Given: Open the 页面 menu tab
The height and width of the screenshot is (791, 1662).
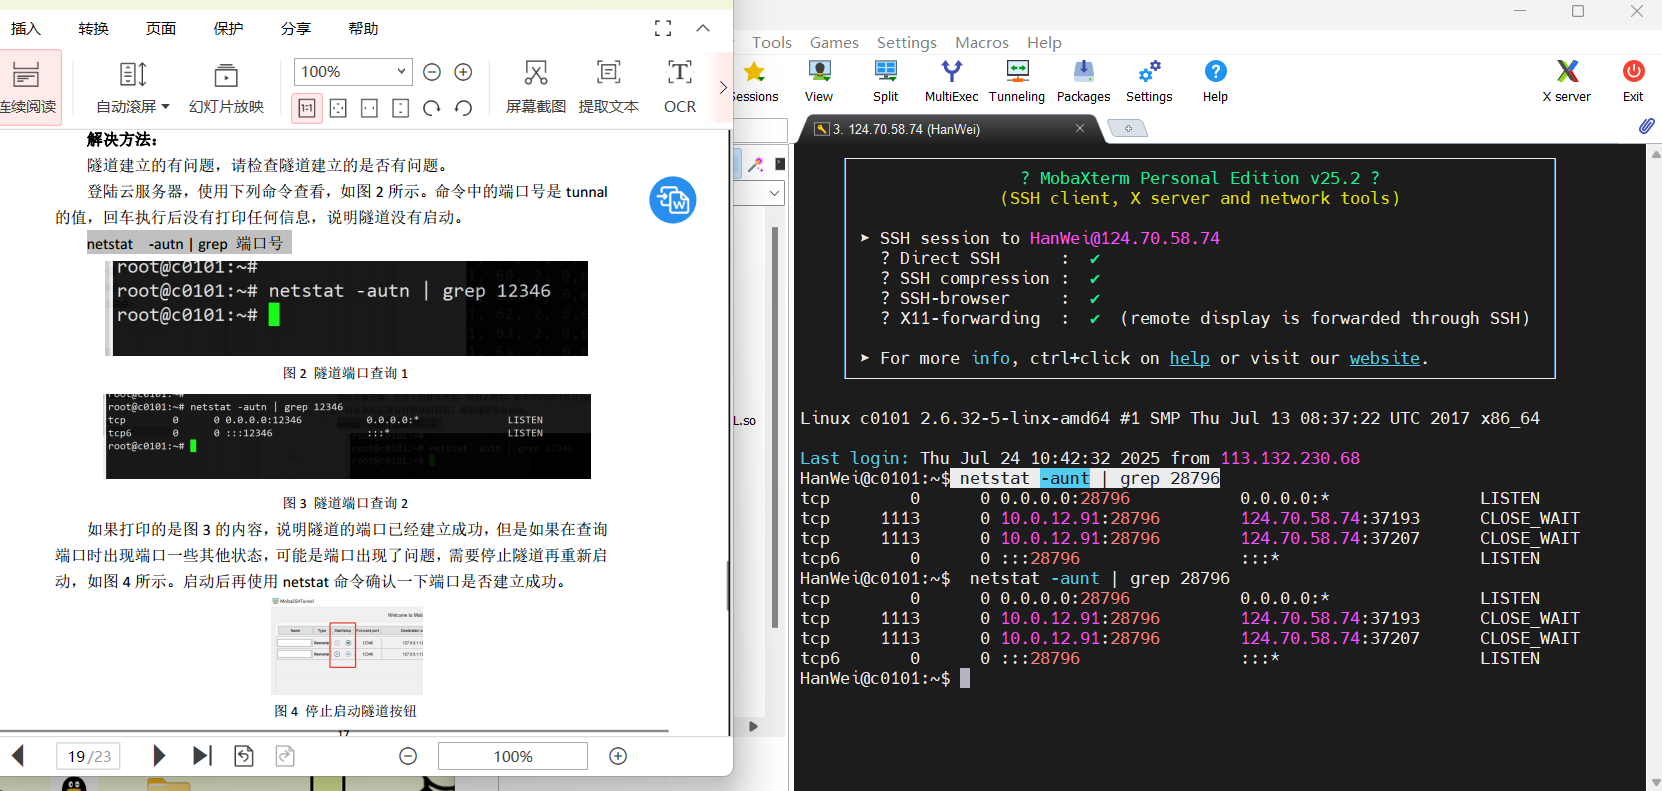Looking at the screenshot, I should click(x=161, y=28).
